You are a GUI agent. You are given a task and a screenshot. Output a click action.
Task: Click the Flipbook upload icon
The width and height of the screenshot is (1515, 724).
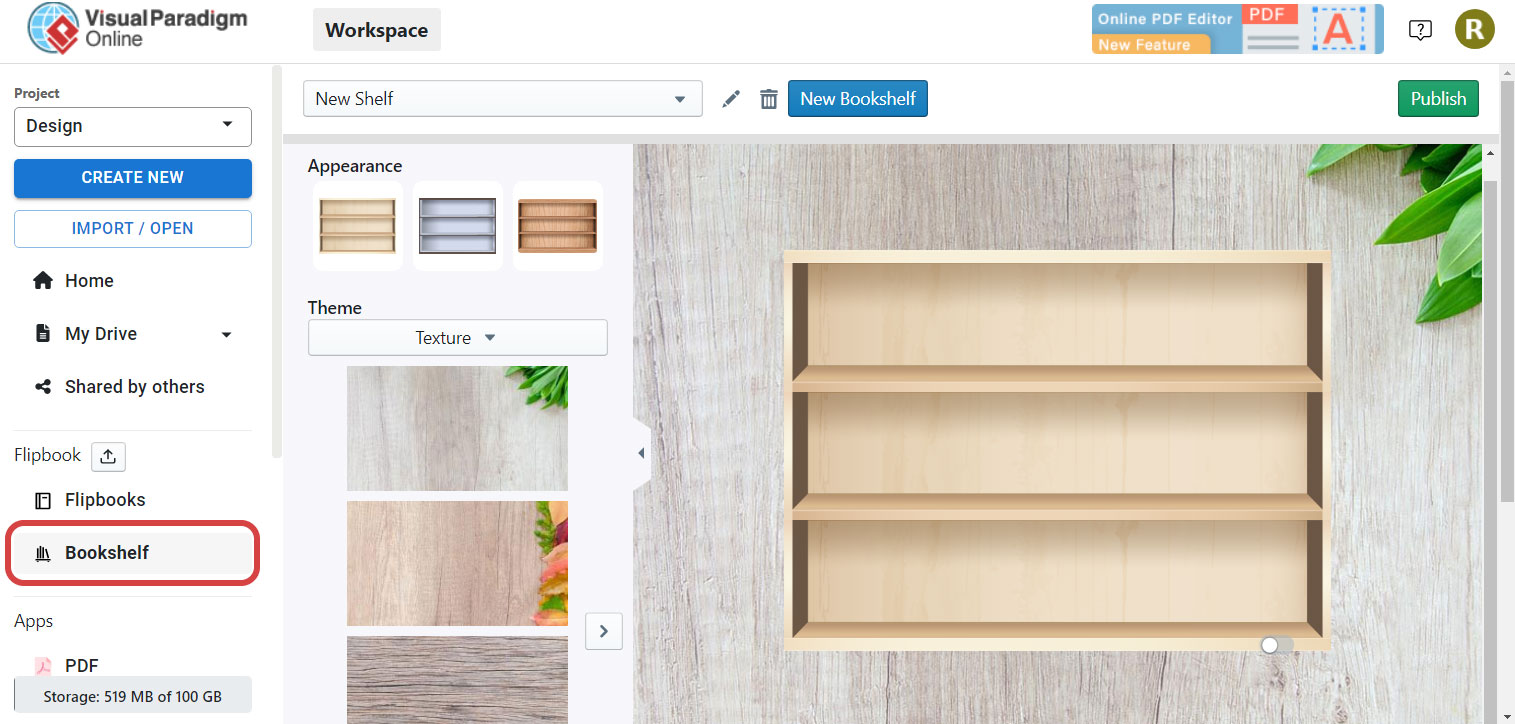[108, 457]
